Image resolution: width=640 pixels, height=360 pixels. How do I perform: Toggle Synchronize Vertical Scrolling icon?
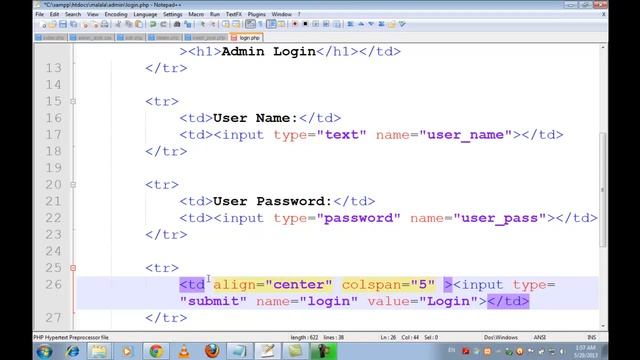(225, 24)
